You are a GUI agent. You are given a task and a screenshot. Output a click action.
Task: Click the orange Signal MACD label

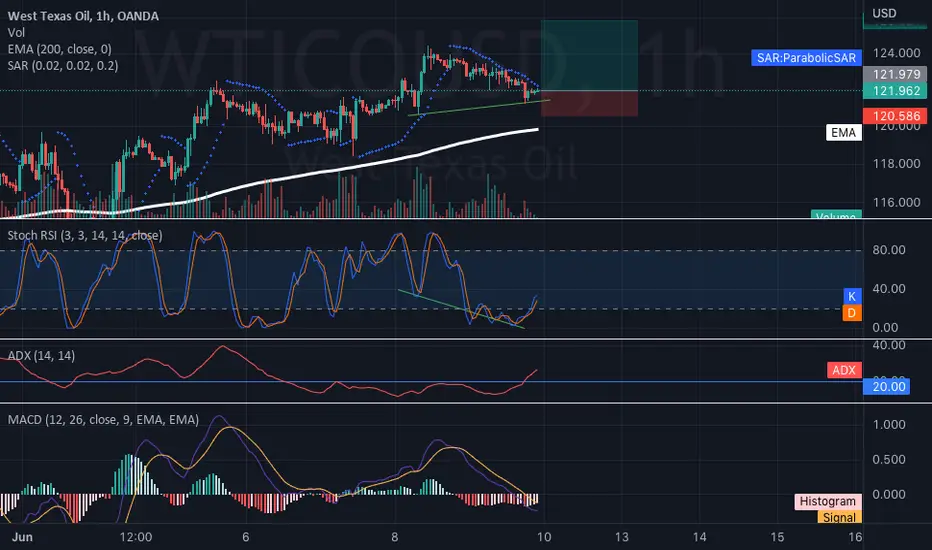(x=839, y=517)
